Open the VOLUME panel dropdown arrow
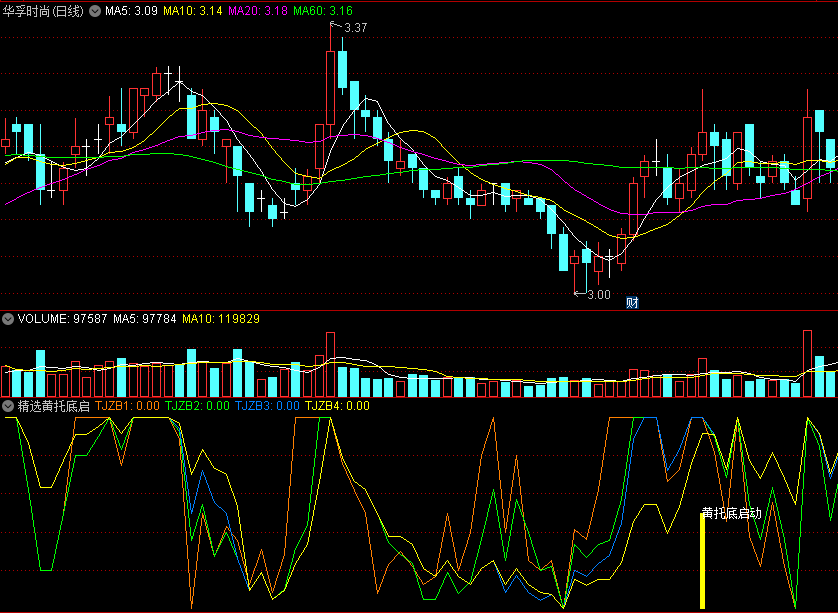838x613 pixels. click(x=7, y=319)
